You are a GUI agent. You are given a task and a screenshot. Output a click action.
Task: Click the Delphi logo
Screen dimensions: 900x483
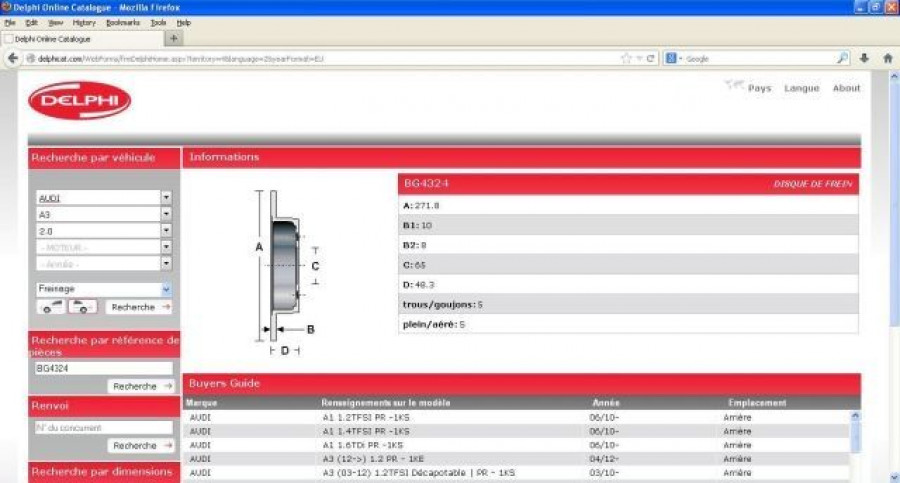79,101
